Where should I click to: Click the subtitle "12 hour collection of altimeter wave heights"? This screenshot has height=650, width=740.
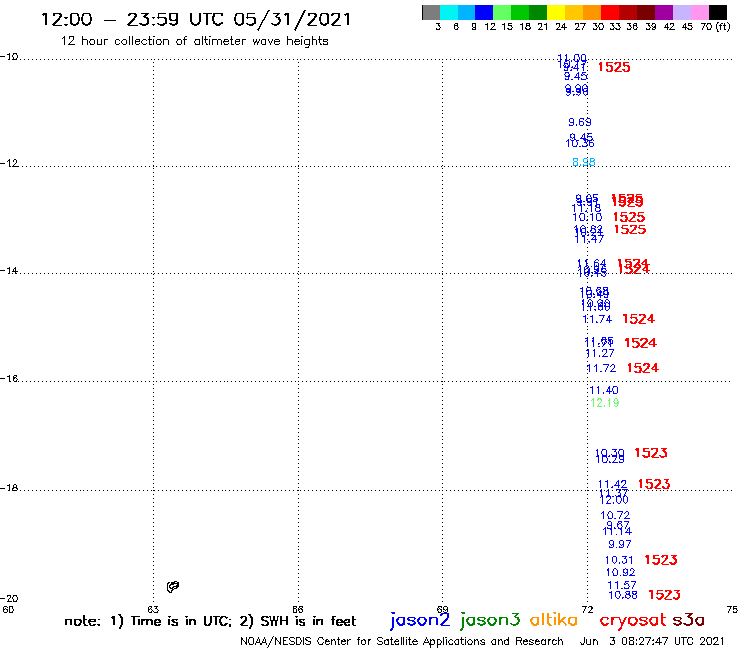coord(194,41)
